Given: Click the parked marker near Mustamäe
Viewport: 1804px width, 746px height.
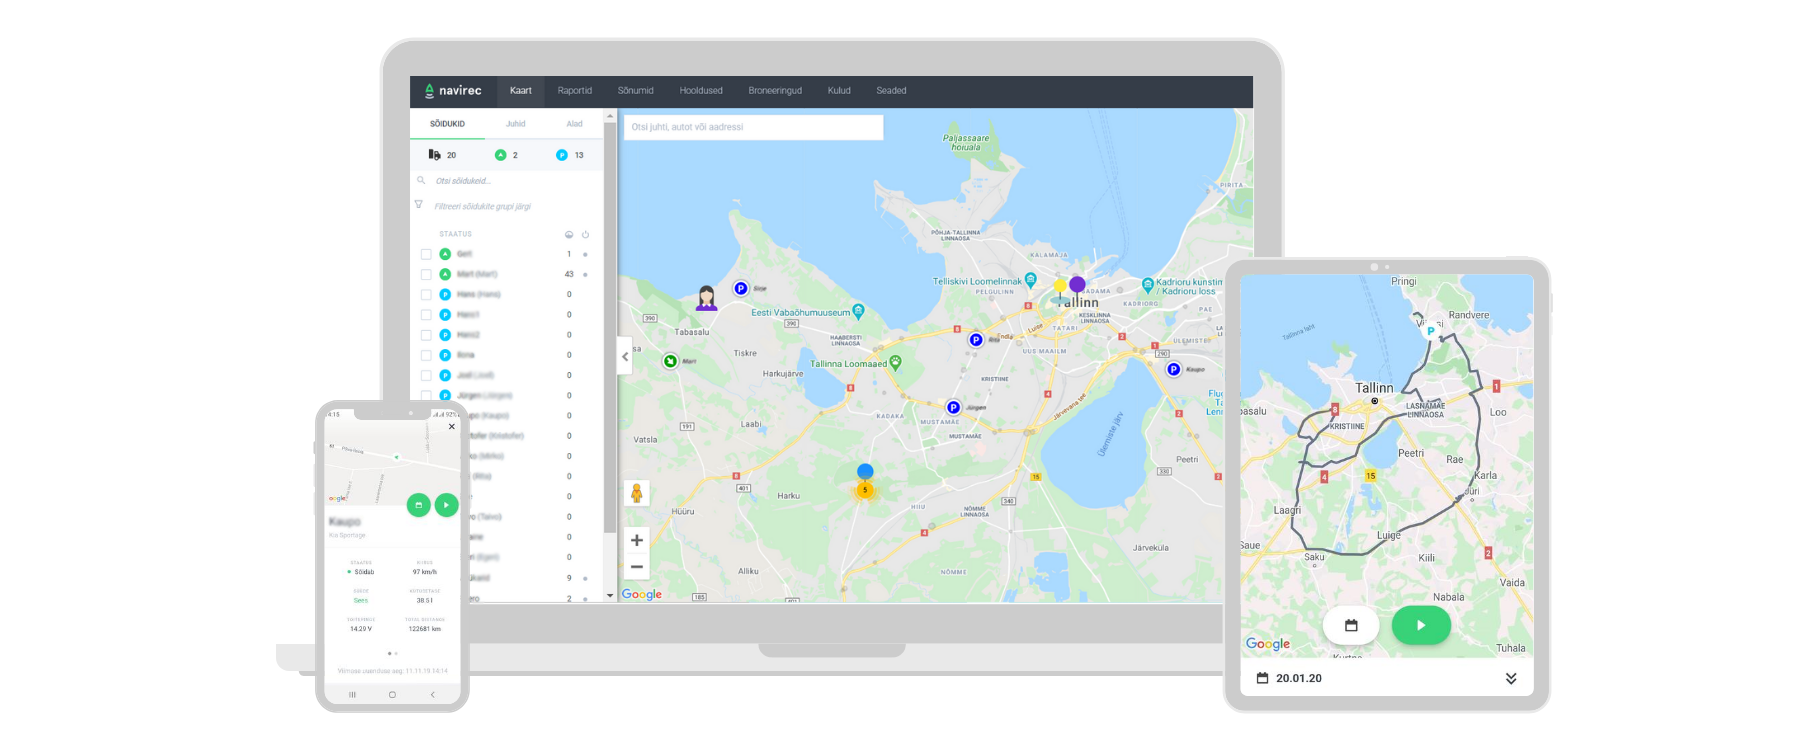Looking at the screenshot, I should tap(953, 407).
